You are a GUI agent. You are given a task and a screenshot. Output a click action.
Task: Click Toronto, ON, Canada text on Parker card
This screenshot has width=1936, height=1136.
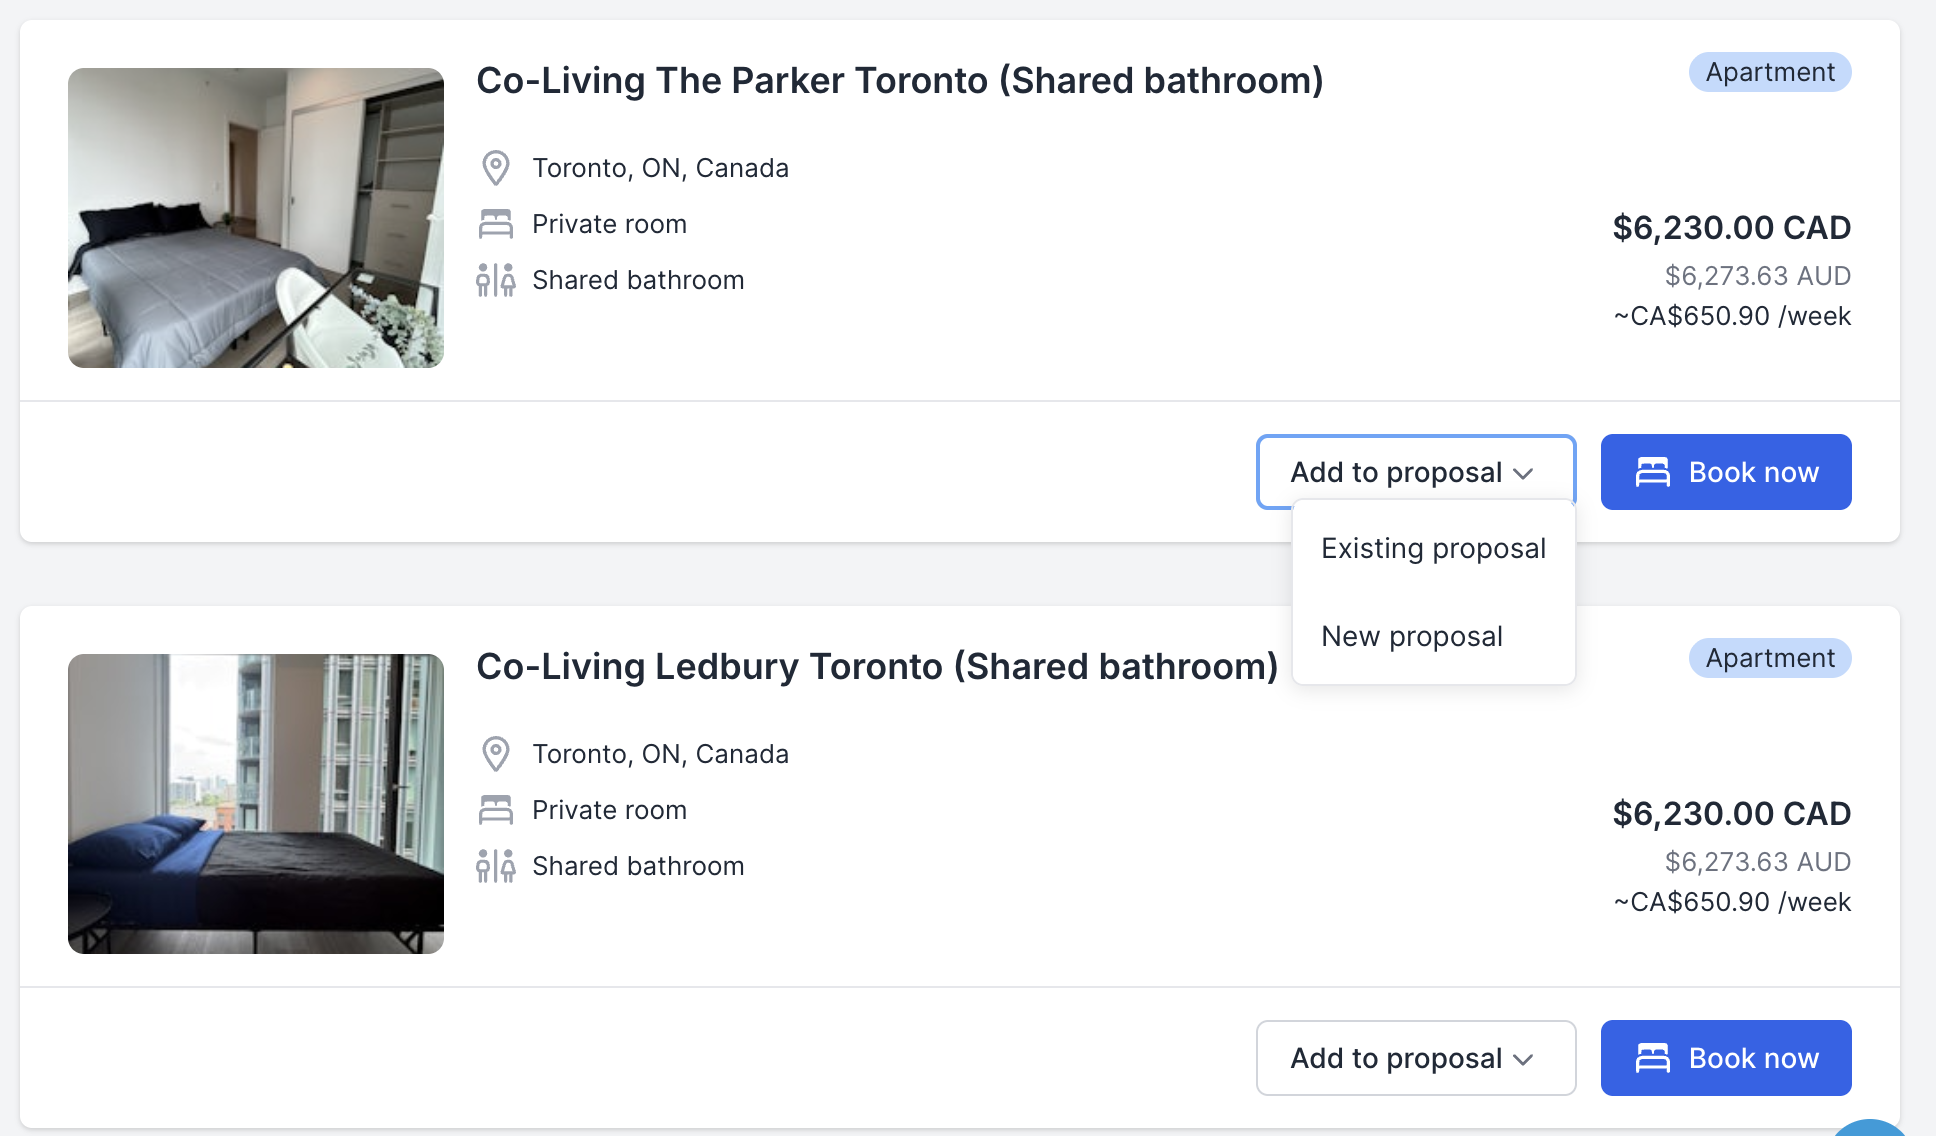click(660, 168)
